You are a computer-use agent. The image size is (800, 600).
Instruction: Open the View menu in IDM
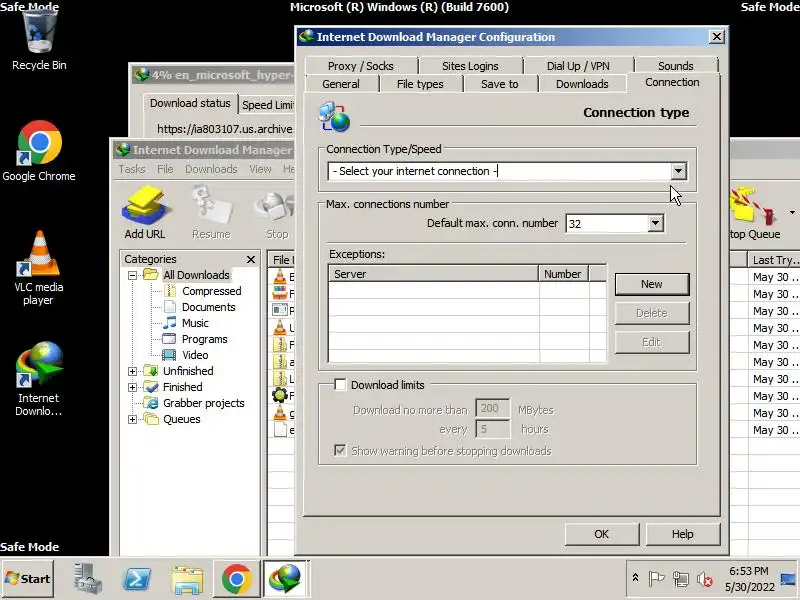(x=260, y=169)
